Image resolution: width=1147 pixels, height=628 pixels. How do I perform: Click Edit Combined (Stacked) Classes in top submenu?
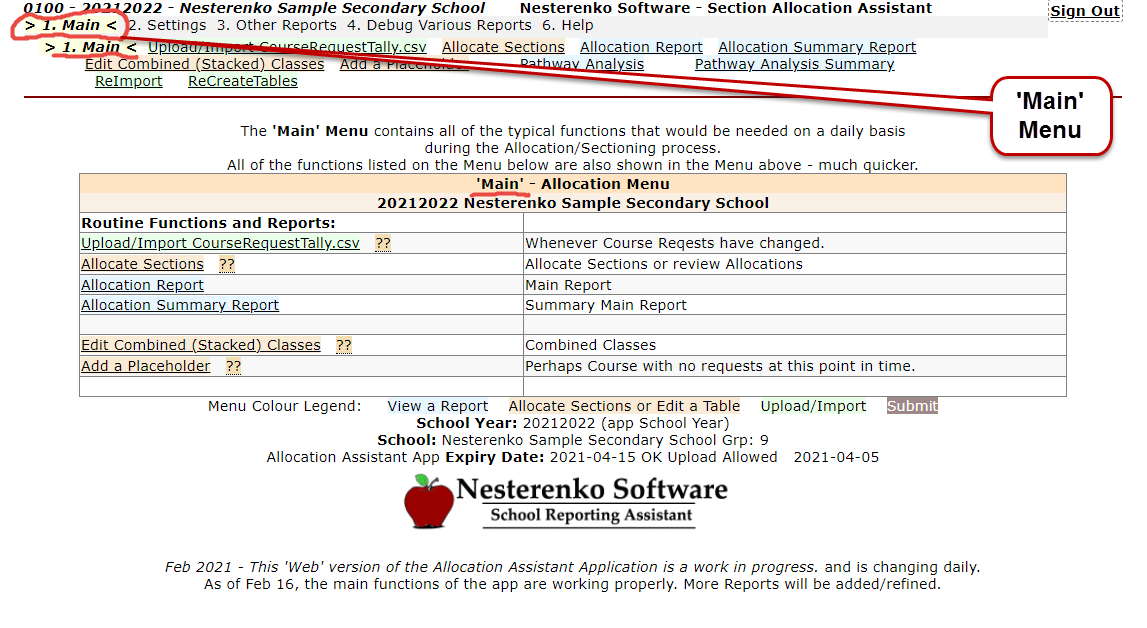[x=204, y=65]
